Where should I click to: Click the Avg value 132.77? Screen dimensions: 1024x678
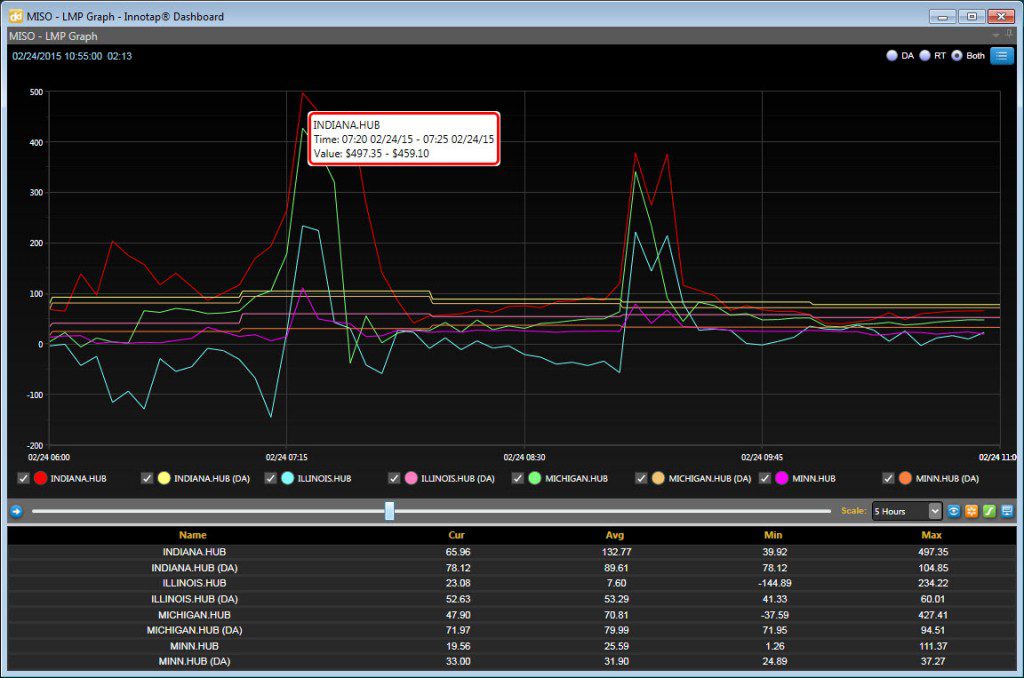tap(616, 552)
